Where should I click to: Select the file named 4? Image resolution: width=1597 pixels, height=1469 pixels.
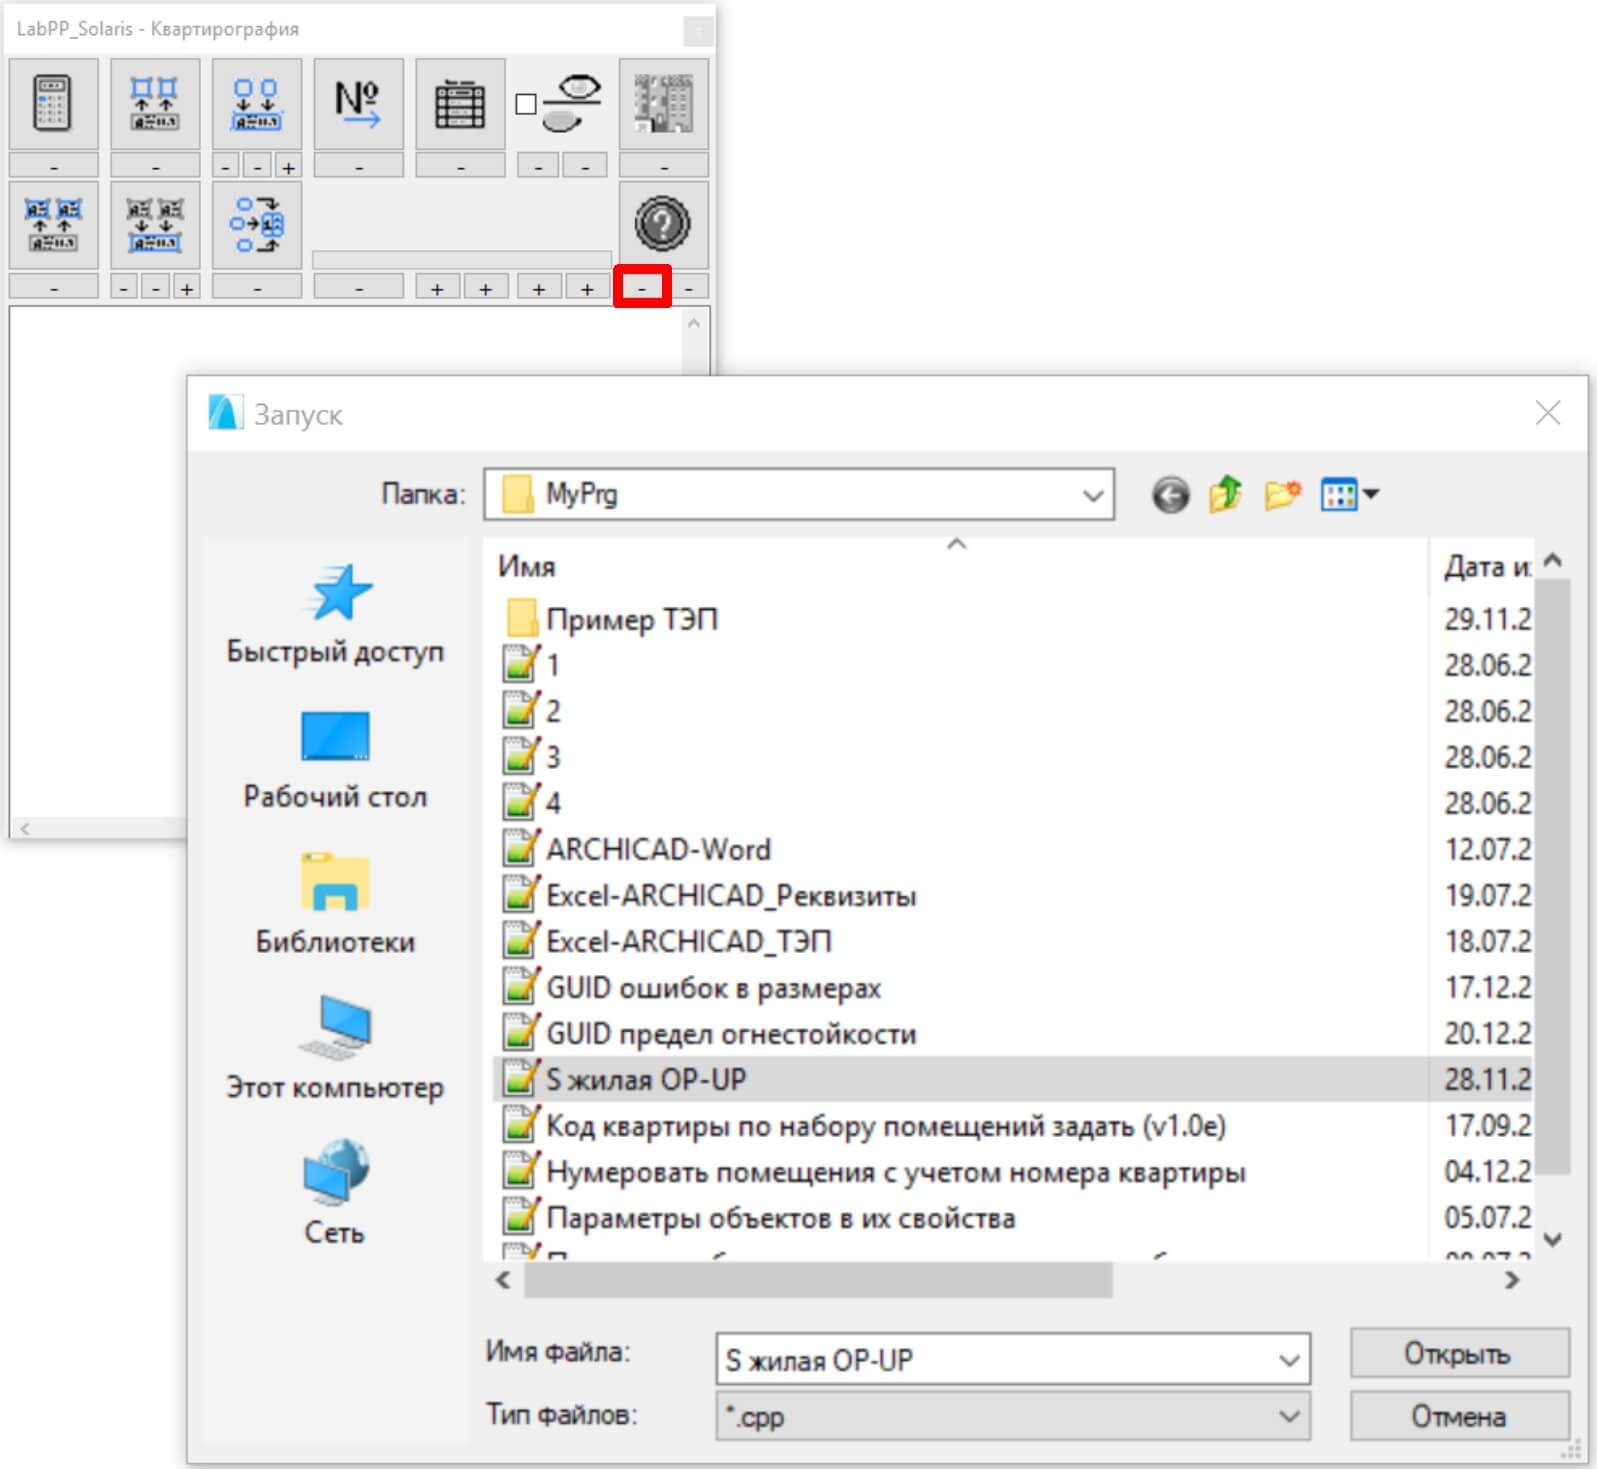click(x=533, y=803)
